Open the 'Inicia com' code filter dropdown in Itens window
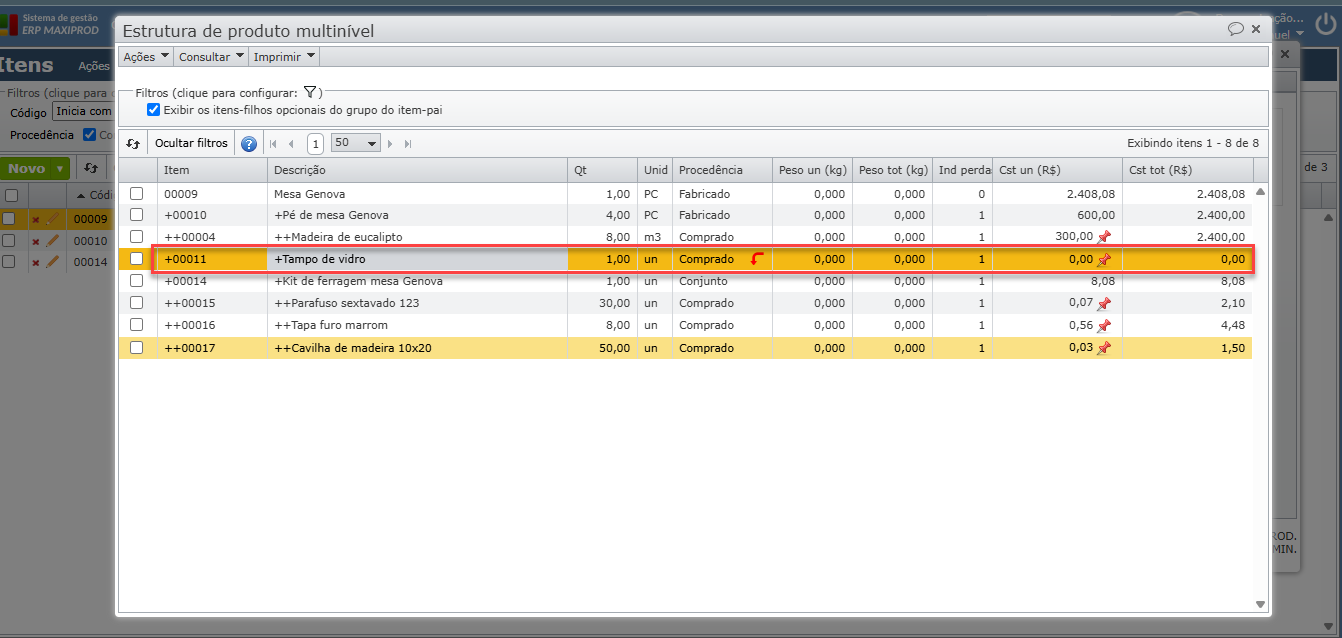Image resolution: width=1342 pixels, height=638 pixels. tap(83, 112)
